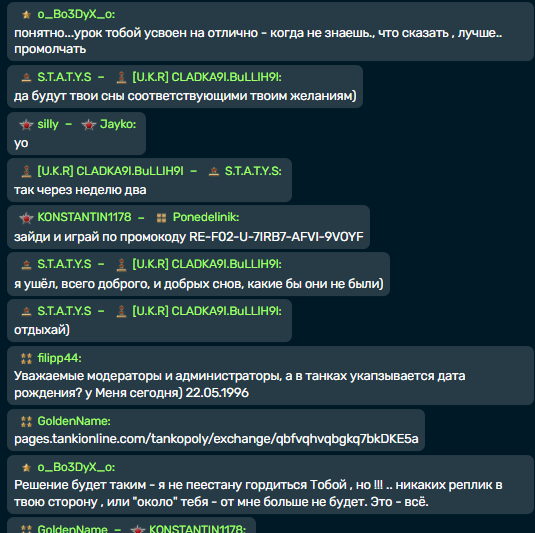This screenshot has width=535, height=533.
Task: Click CLADKA9I.BuLLIH9I rank icon in "так через неделю два" message
Action: 26,171
